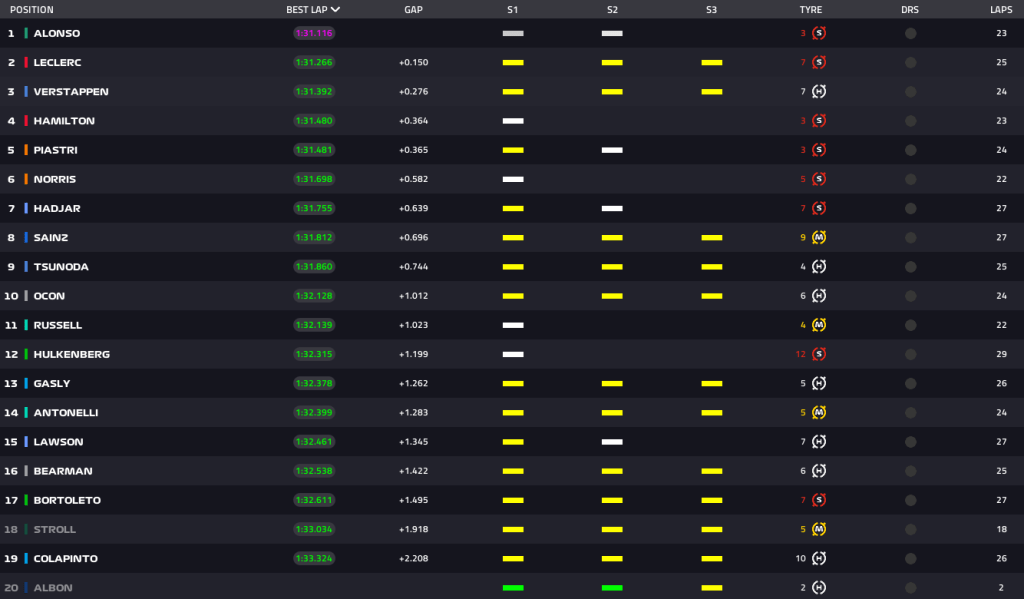The height and width of the screenshot is (599, 1024).
Task: Click Sainz's tyre age number 9
Action: point(803,238)
